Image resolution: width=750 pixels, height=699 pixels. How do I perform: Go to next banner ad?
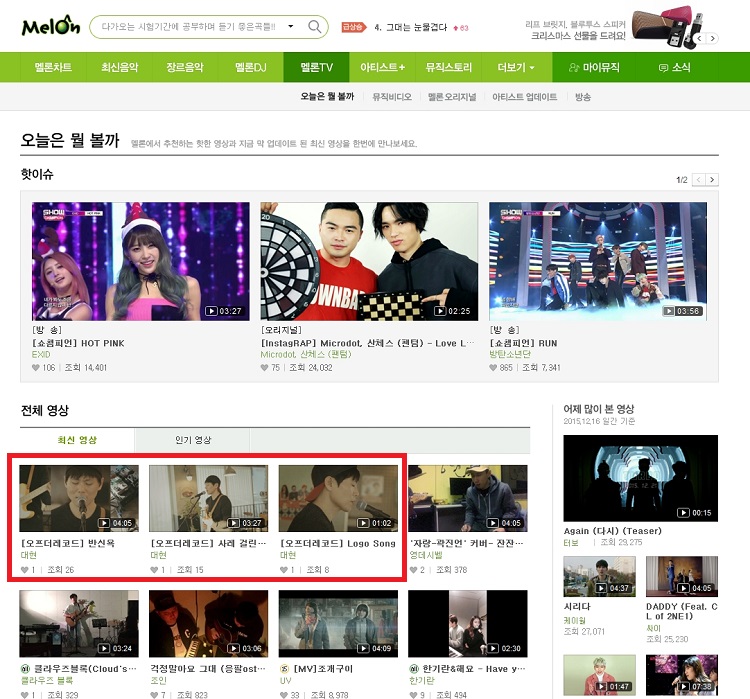pyautogui.click(x=712, y=38)
